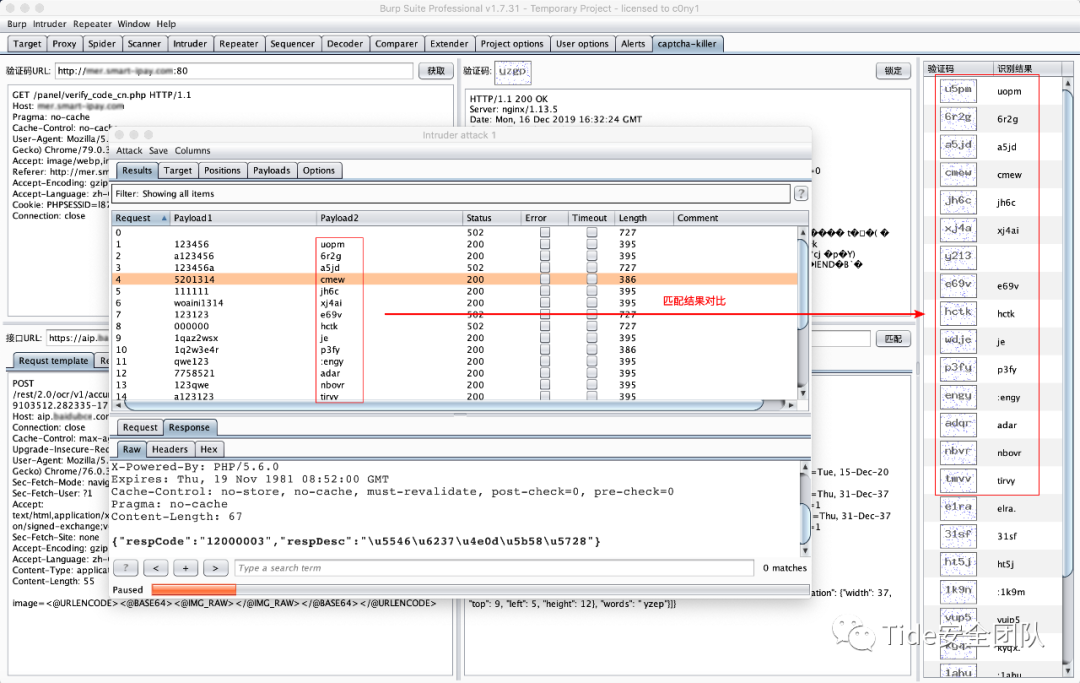This screenshot has width=1080, height=683.
Task: Go to next search match arrow
Action: click(x=216, y=568)
